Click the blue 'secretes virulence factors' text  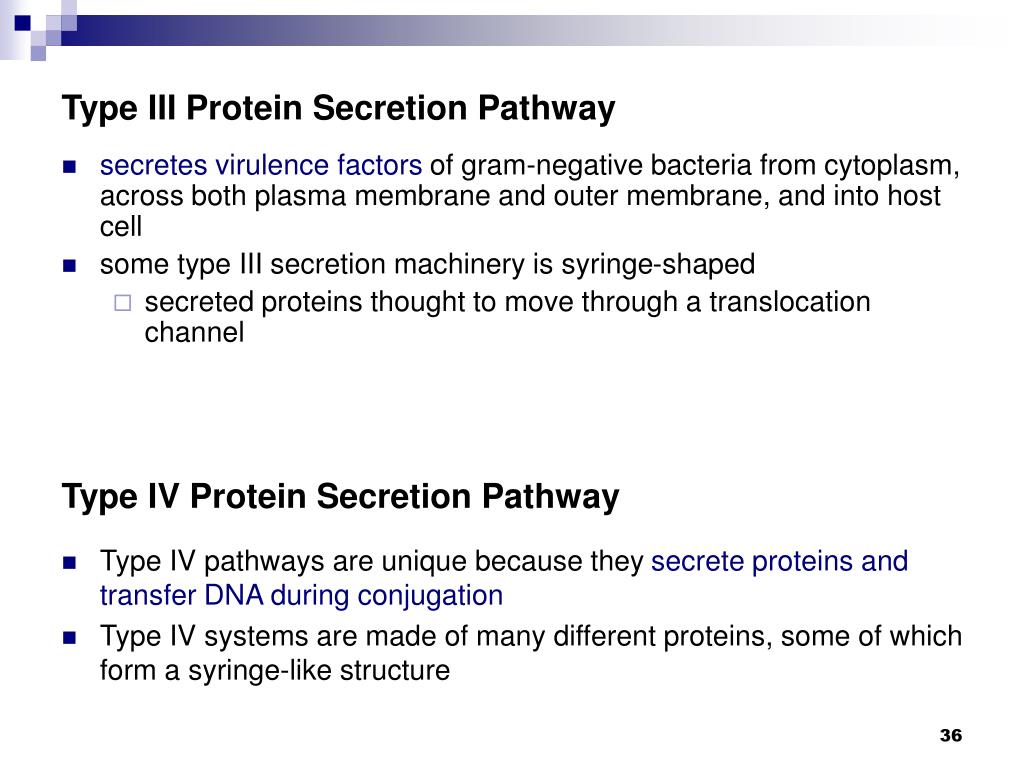pyautogui.click(x=261, y=165)
